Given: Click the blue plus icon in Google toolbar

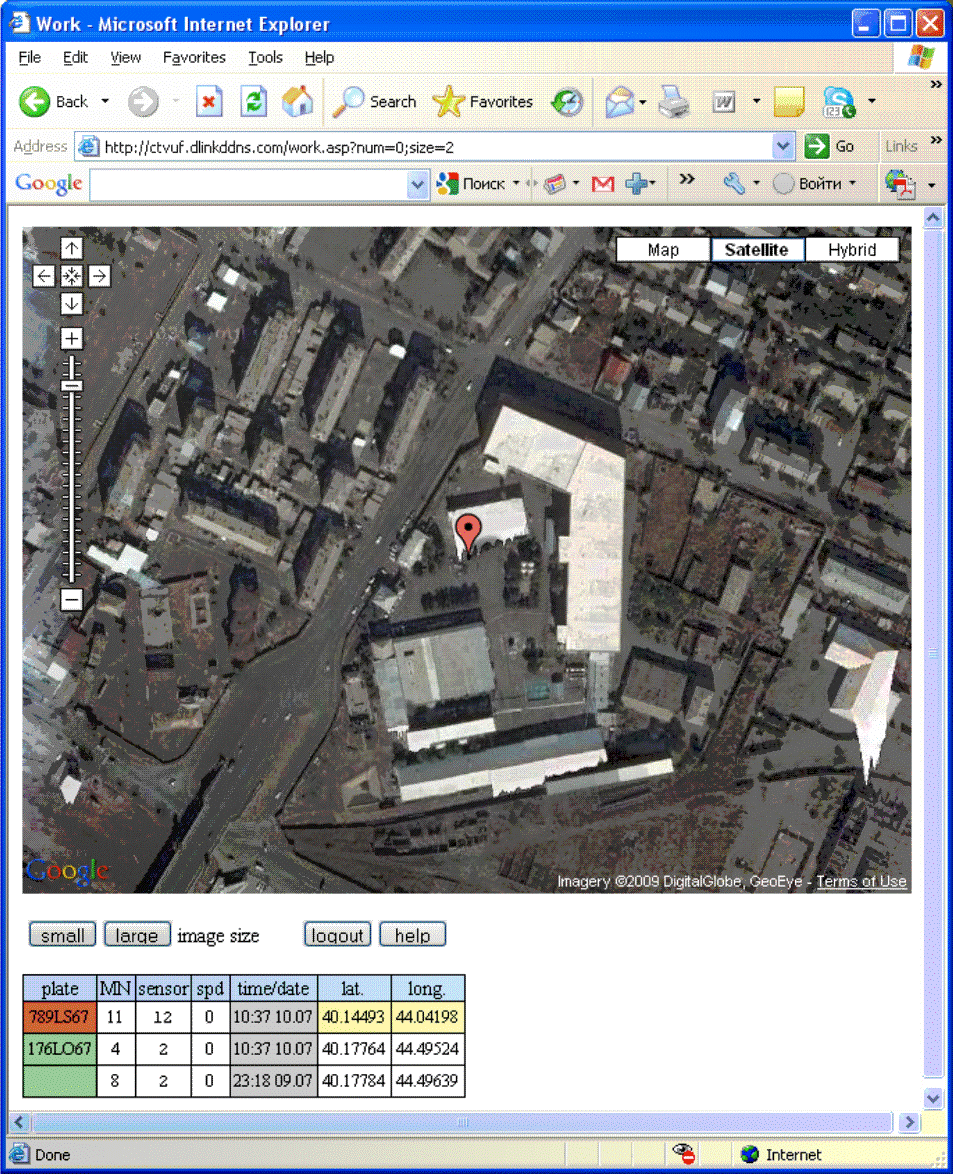Looking at the screenshot, I should [636, 183].
